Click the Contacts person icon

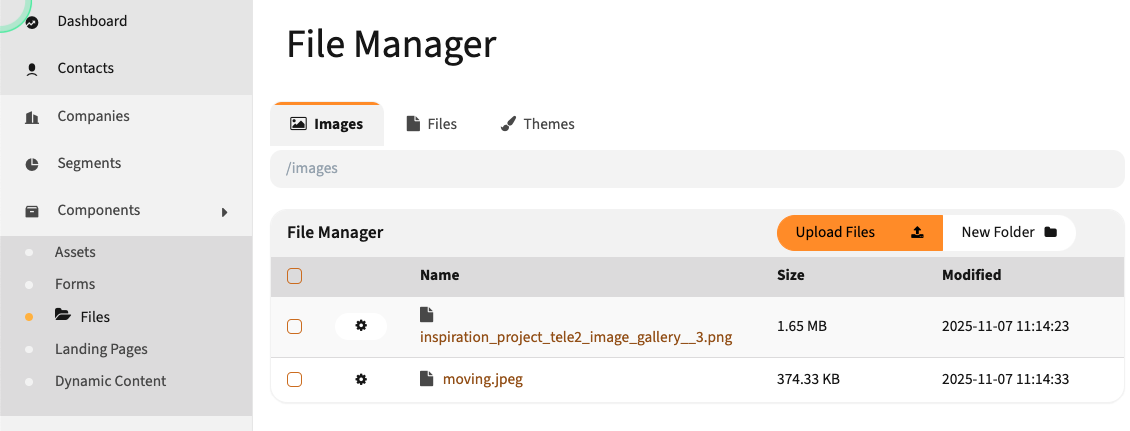click(32, 70)
